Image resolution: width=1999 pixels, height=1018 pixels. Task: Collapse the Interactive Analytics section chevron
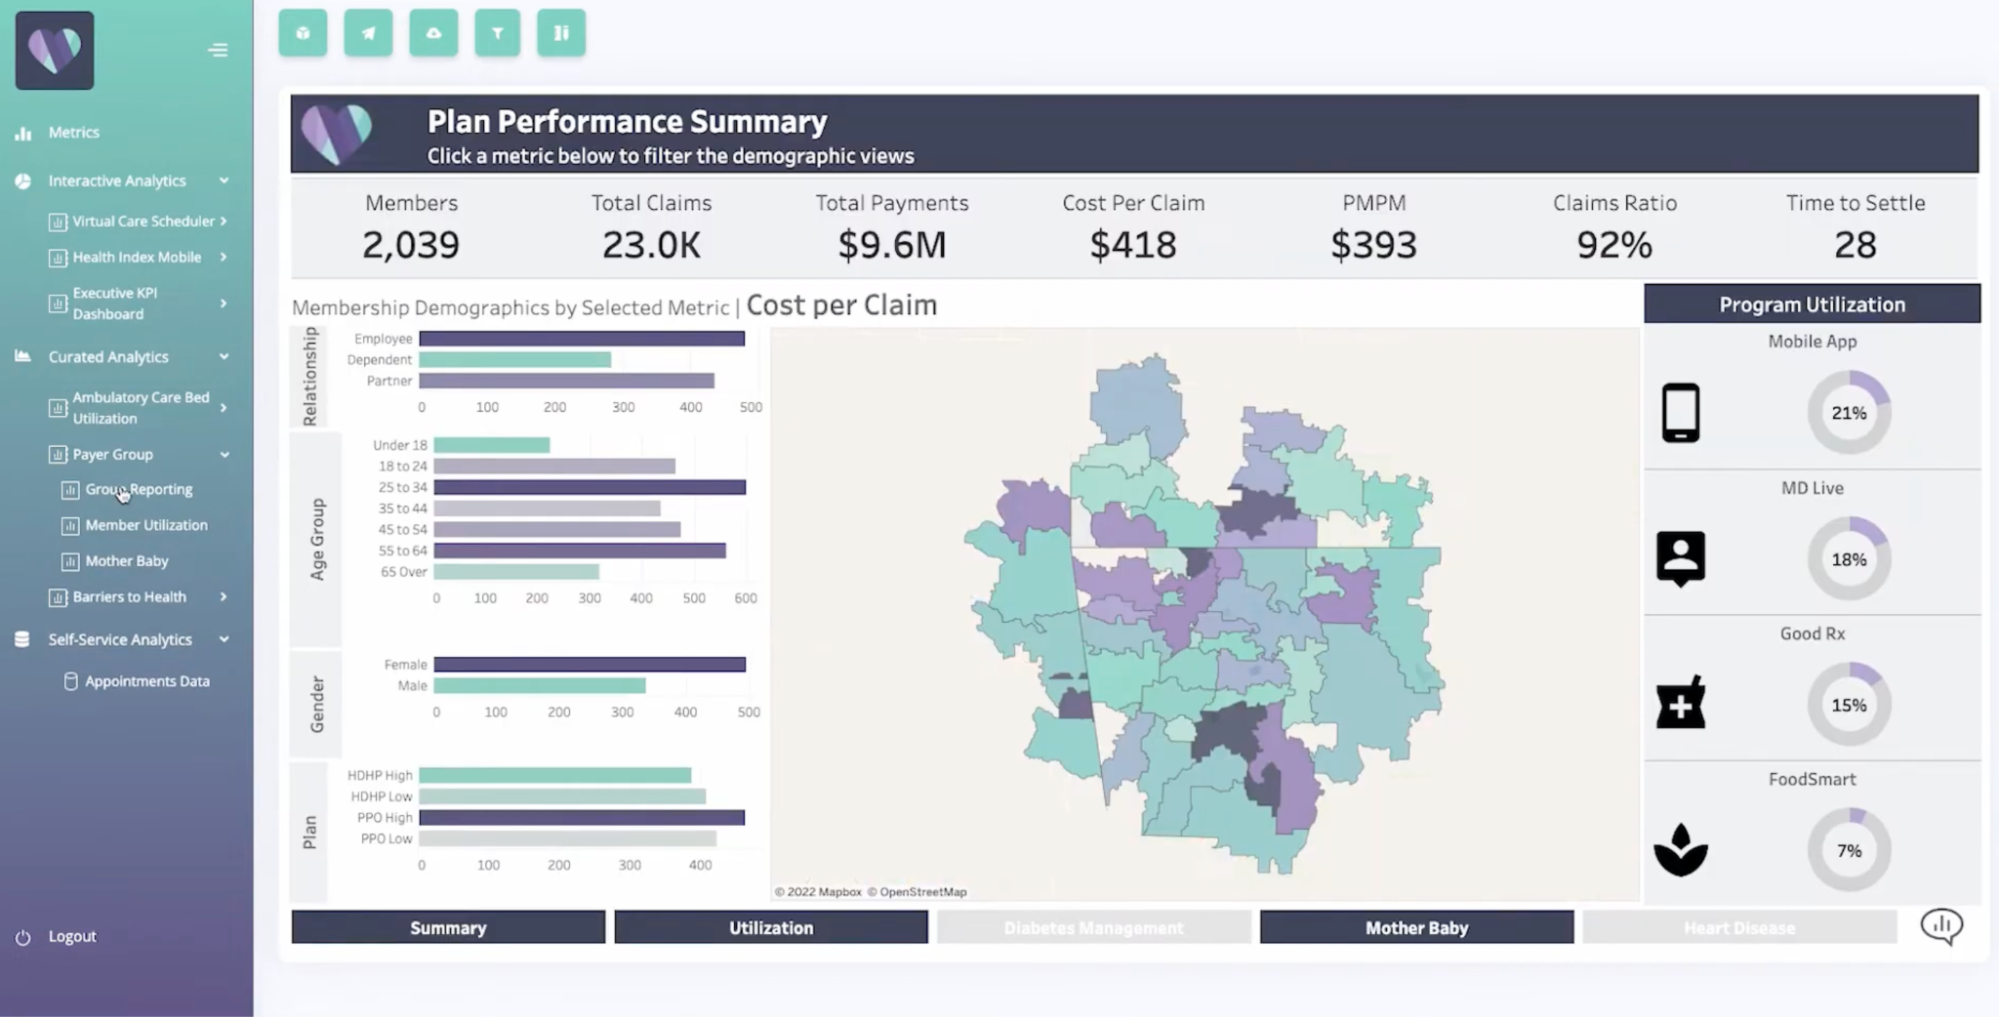(x=224, y=181)
